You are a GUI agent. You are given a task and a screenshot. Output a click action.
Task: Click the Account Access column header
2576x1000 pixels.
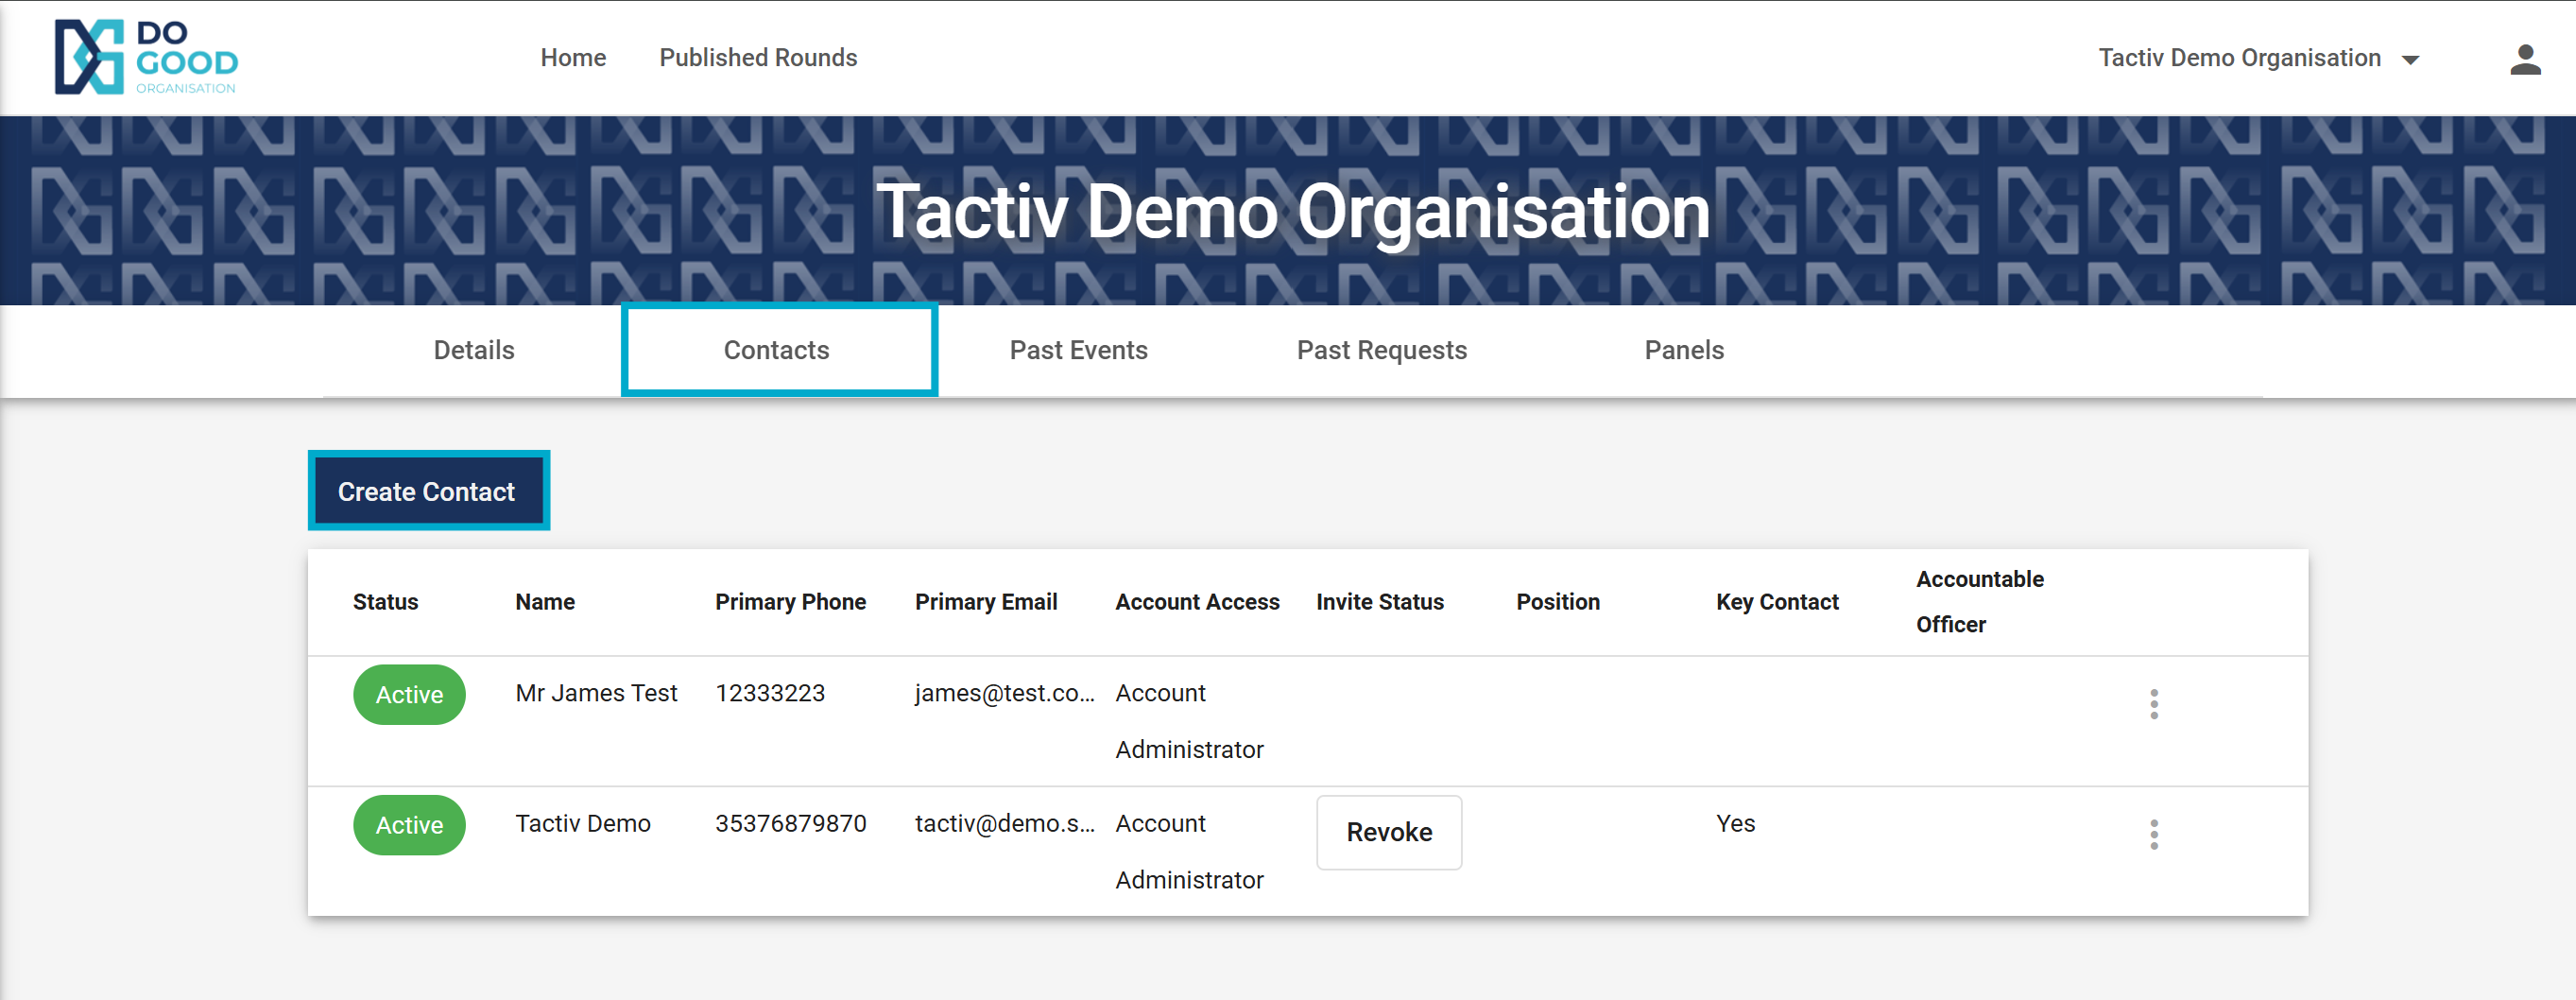tap(1197, 602)
